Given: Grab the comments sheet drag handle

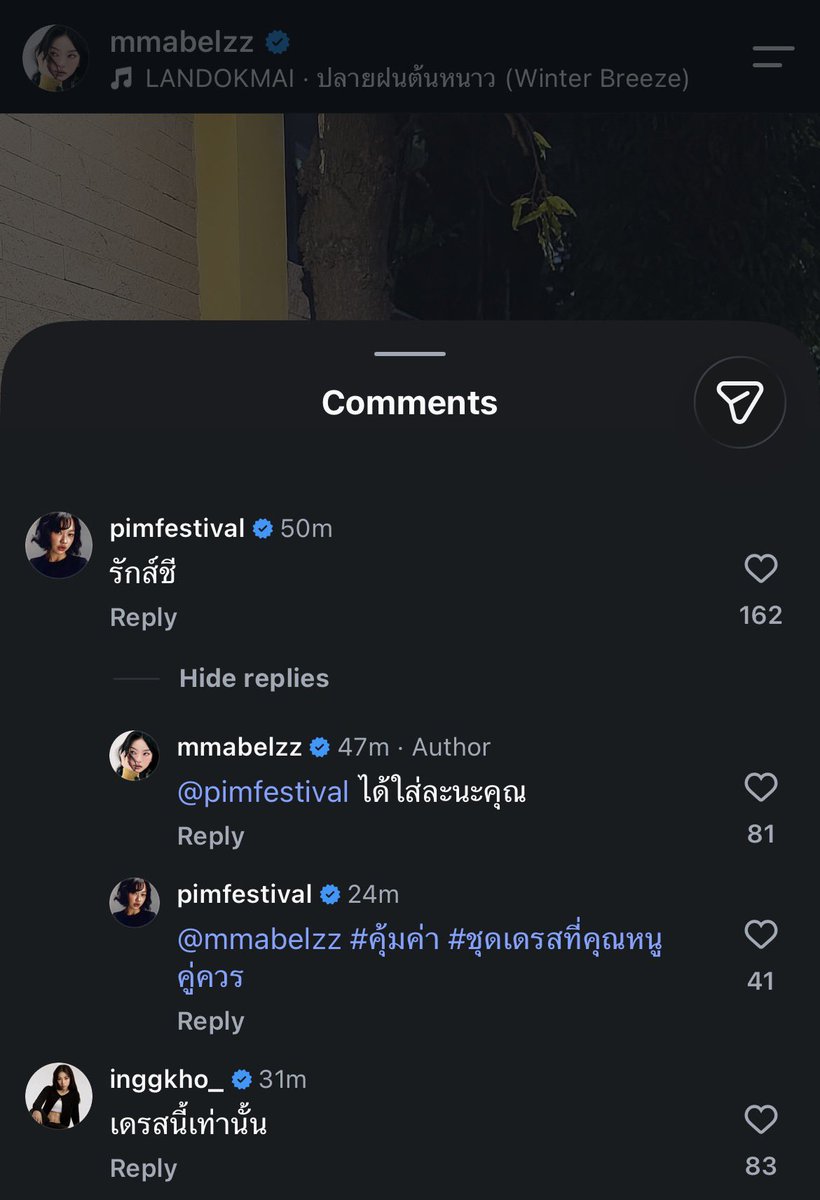Looking at the screenshot, I should tap(410, 354).
